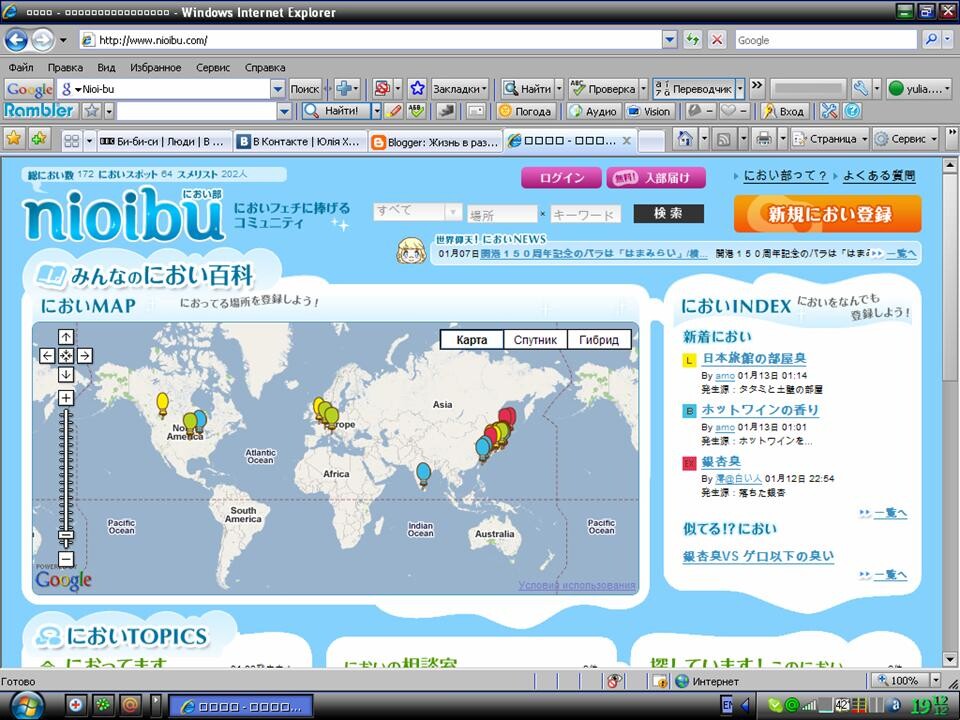Click the Add to Favorites star-plus icon
This screenshot has width=960, height=720.
pos(39,139)
